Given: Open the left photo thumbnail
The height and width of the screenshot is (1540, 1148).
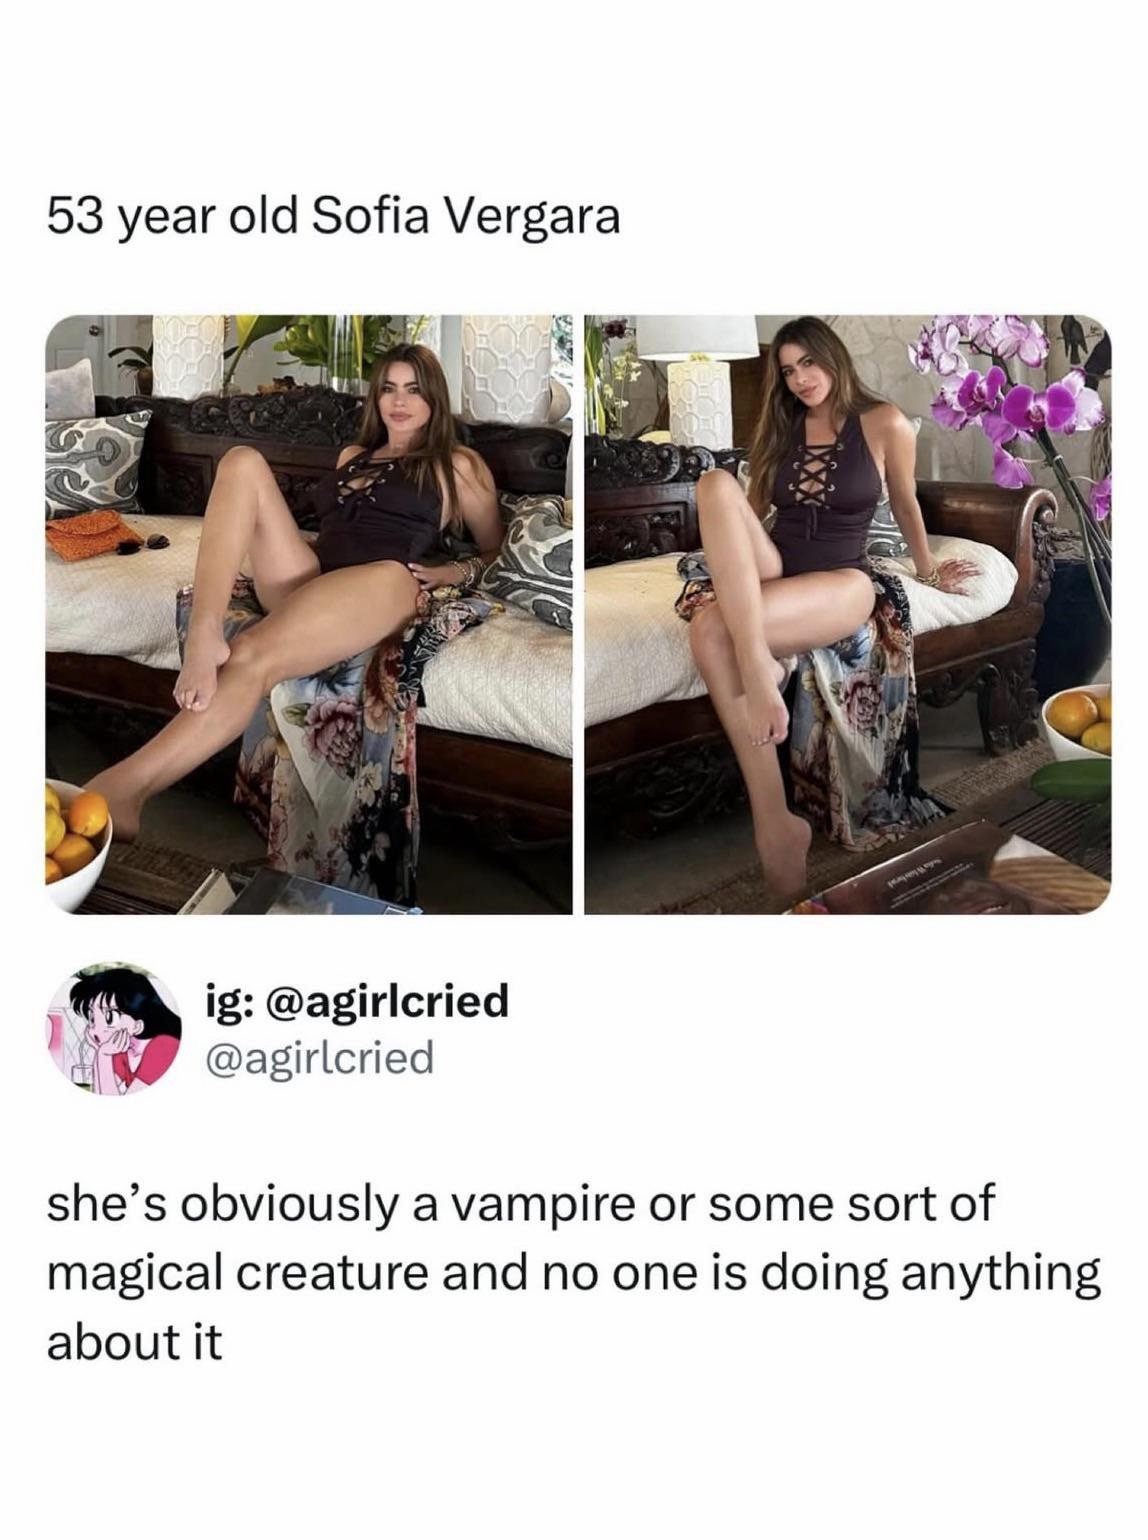Looking at the screenshot, I should click(x=309, y=614).
